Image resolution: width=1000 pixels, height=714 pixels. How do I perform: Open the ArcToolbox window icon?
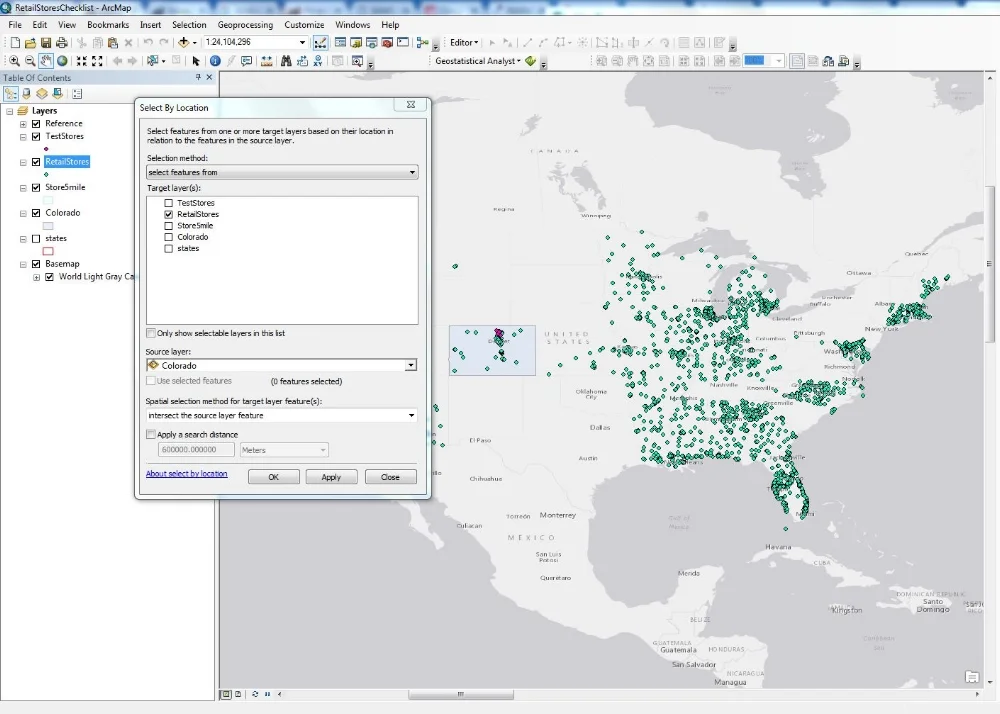[x=387, y=43]
